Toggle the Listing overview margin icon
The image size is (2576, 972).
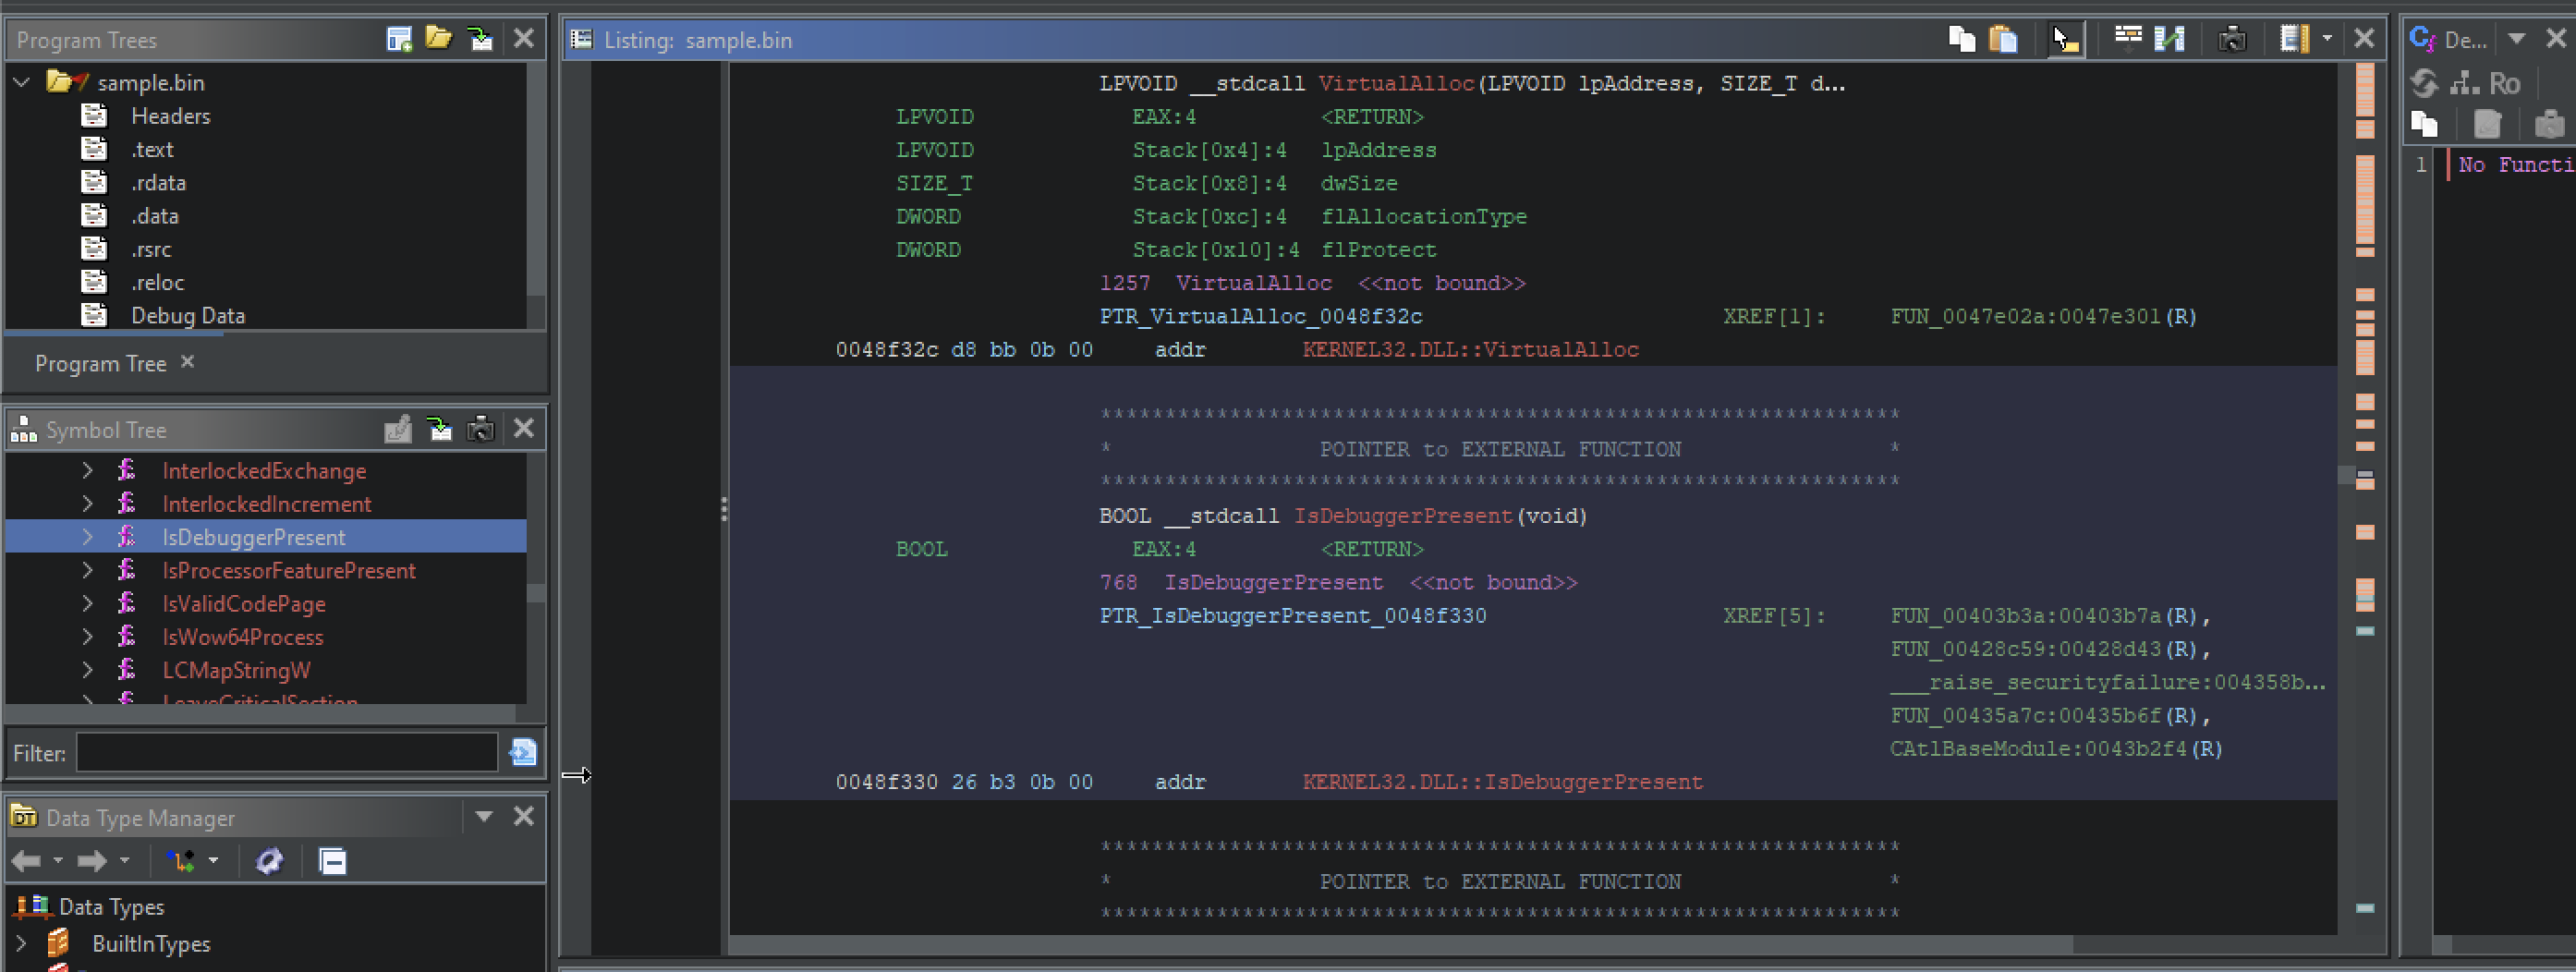(x=2294, y=39)
